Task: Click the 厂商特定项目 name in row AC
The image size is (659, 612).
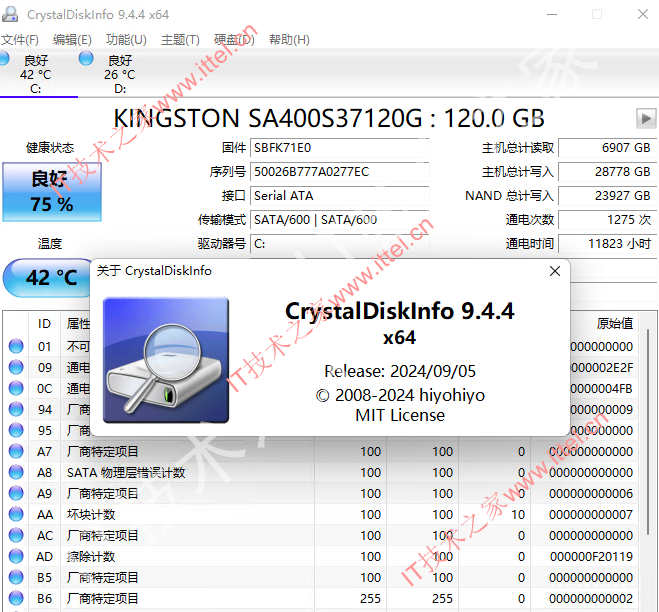Action: point(103,536)
